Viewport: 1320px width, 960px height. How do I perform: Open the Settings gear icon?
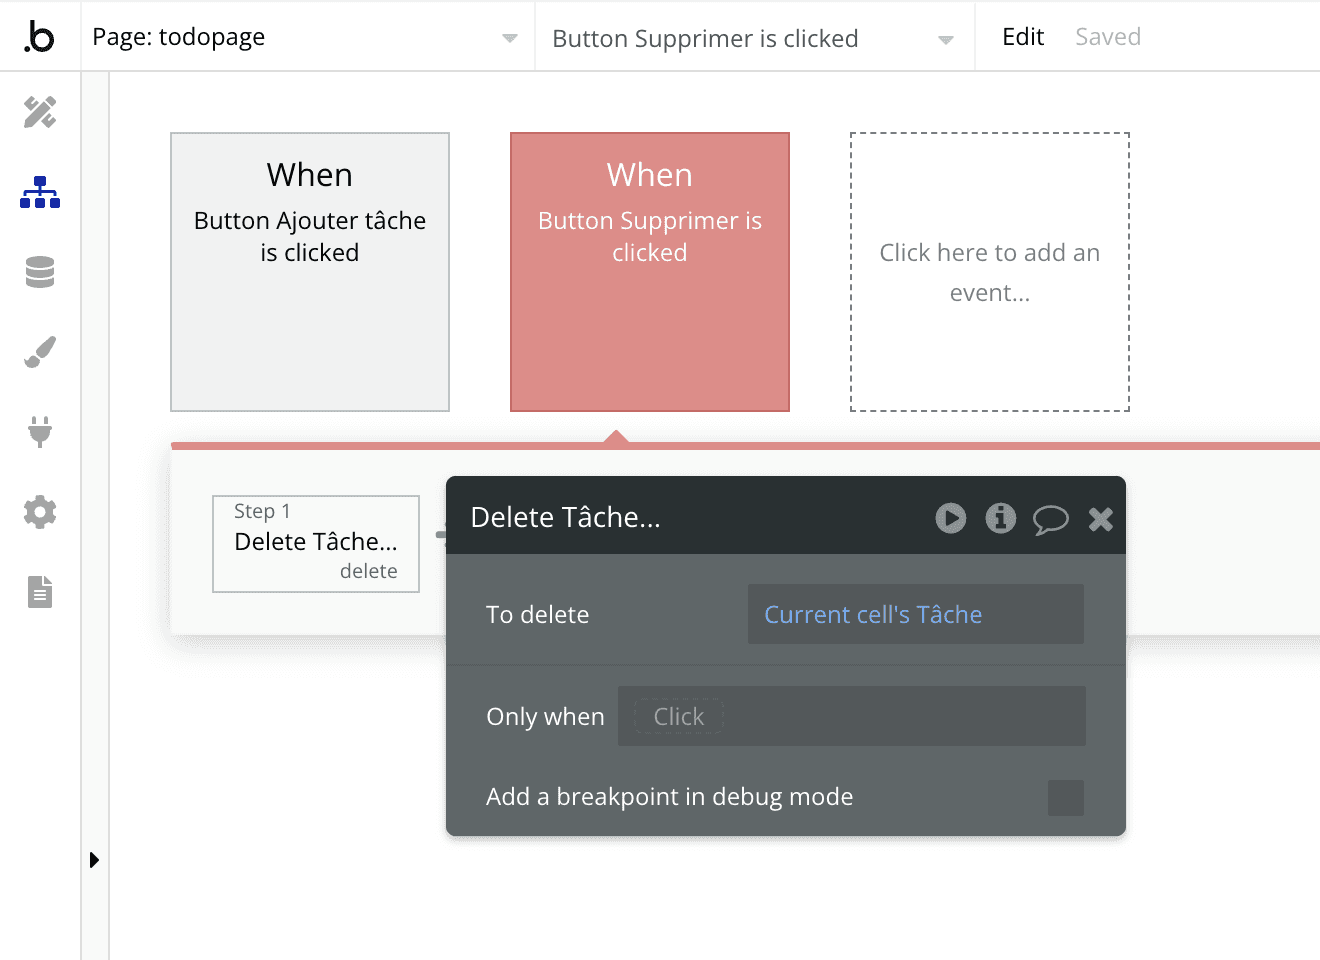(40, 512)
